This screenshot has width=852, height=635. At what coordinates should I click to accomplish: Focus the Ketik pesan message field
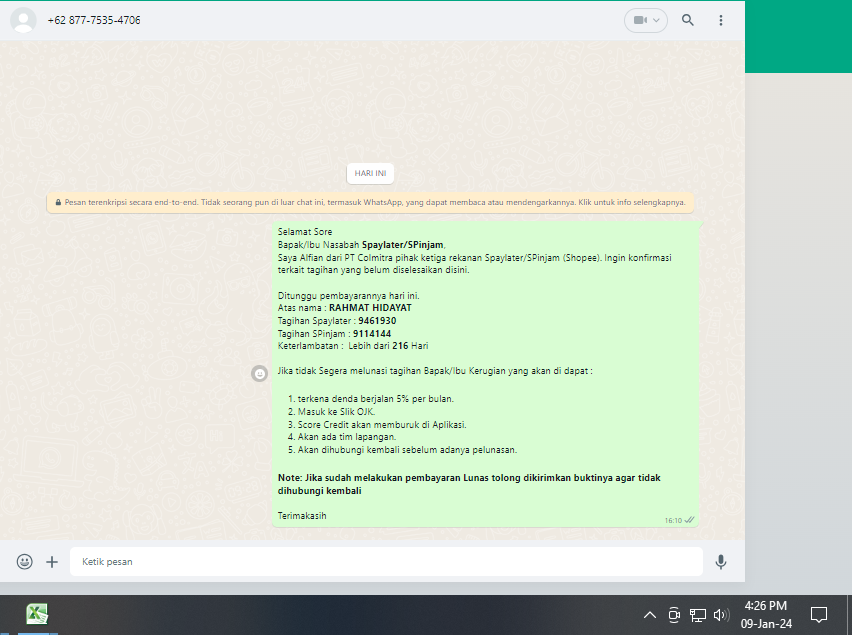[x=386, y=562]
